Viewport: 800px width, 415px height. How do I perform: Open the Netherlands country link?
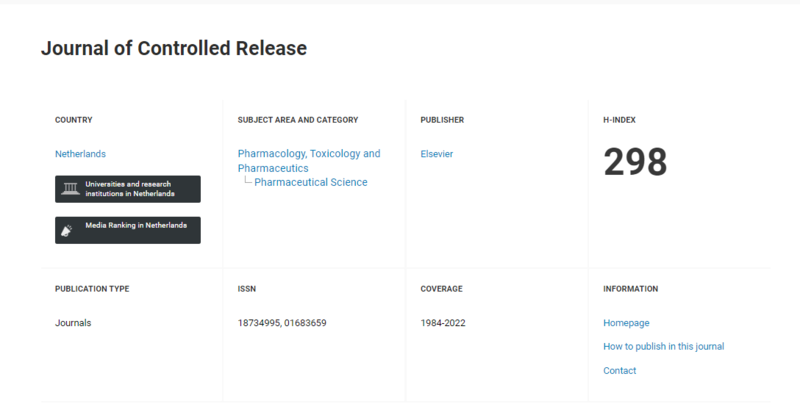pos(80,154)
